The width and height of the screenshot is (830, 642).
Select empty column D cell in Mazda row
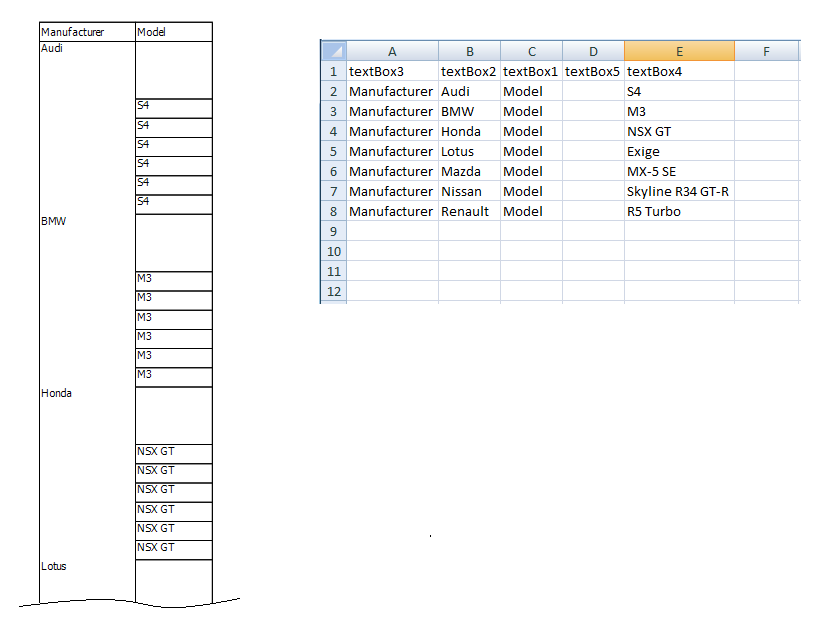pyautogui.click(x=593, y=171)
